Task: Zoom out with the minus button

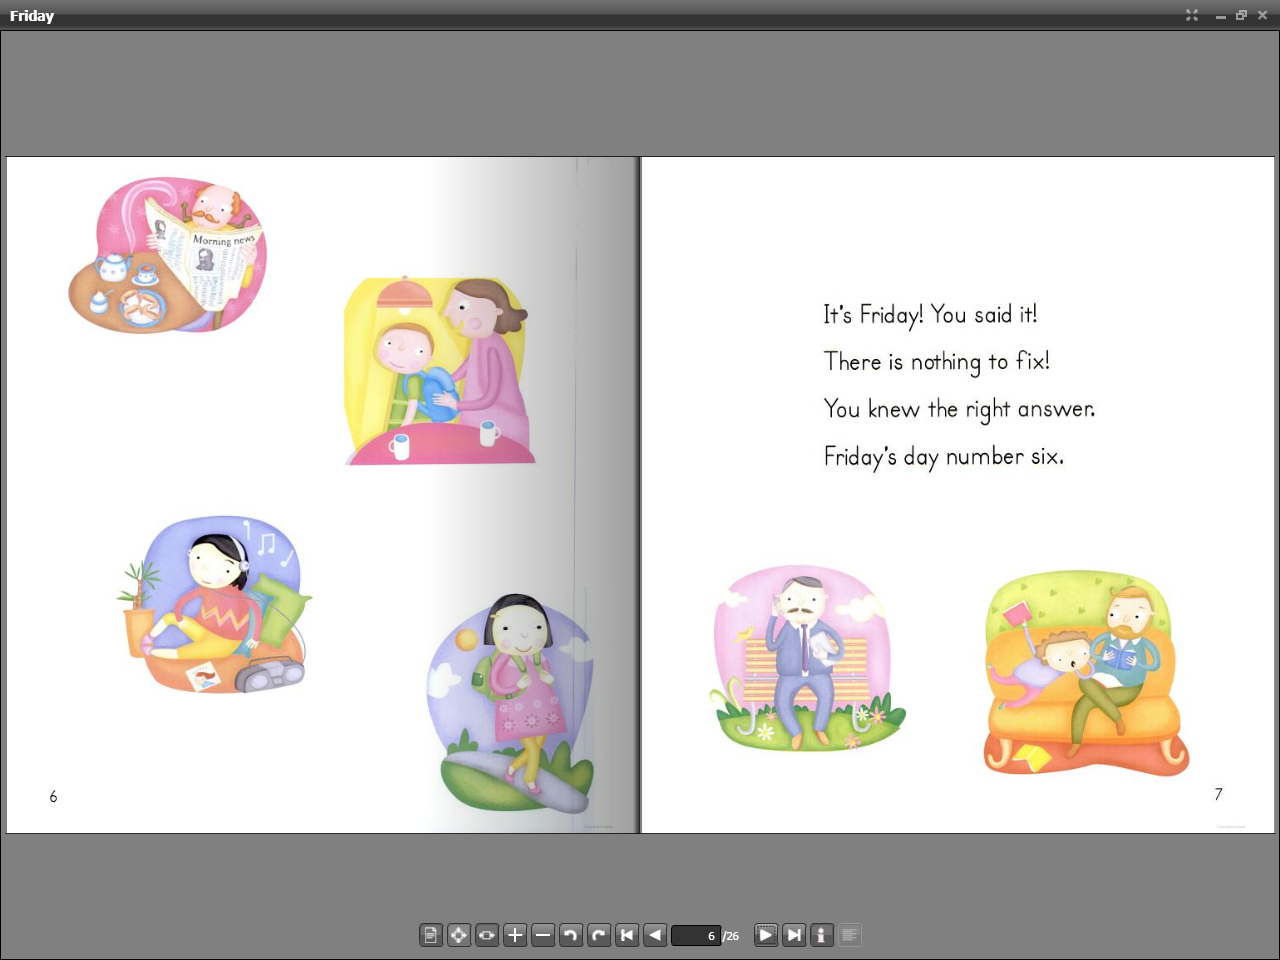Action: tap(543, 935)
